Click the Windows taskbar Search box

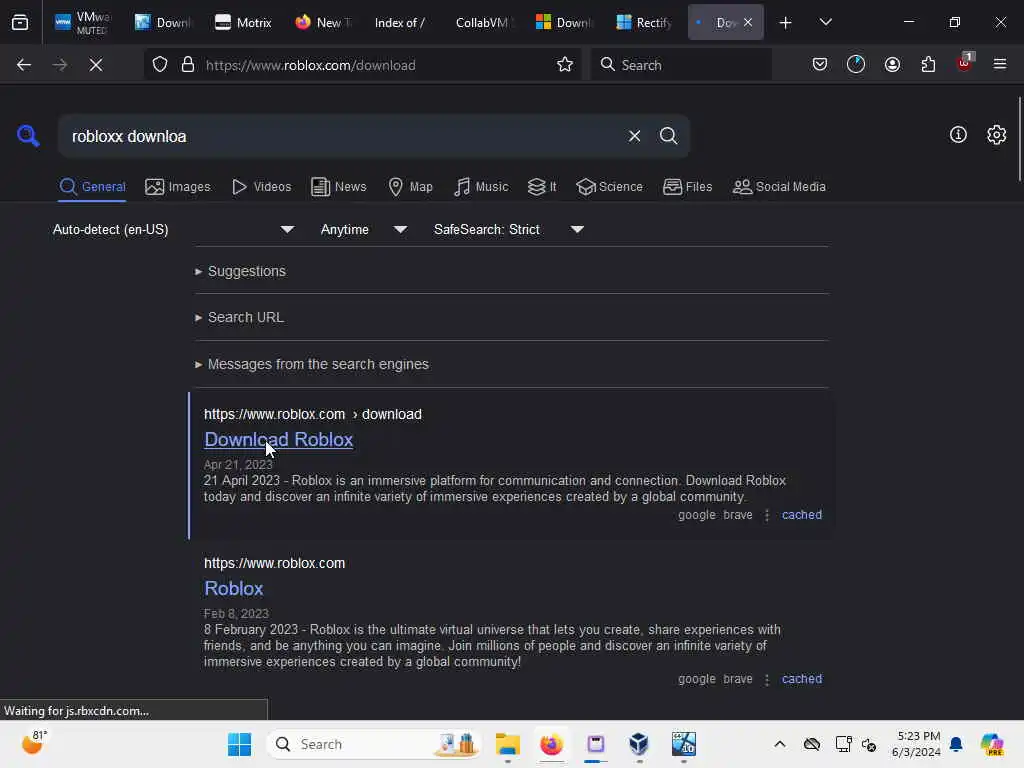click(x=373, y=744)
